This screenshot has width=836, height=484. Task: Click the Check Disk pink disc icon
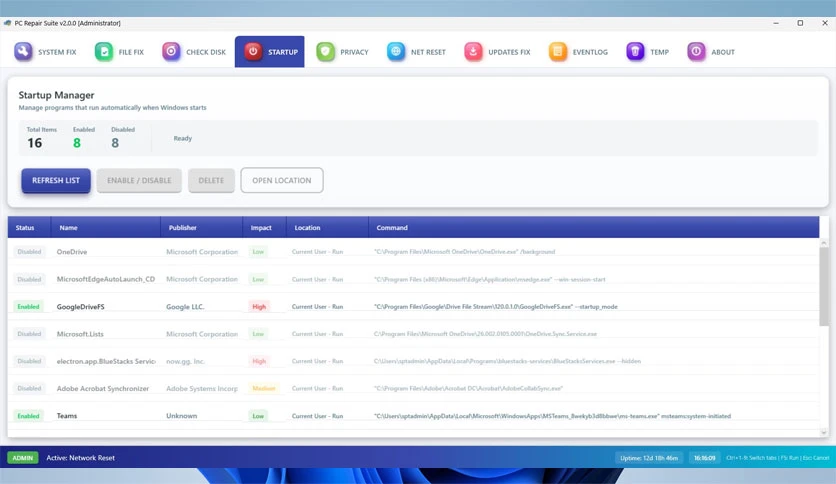pos(171,52)
